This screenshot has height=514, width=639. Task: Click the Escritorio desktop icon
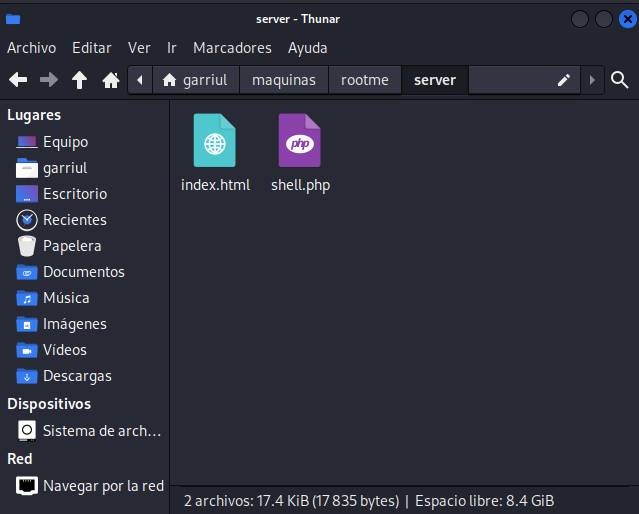(x=27, y=194)
